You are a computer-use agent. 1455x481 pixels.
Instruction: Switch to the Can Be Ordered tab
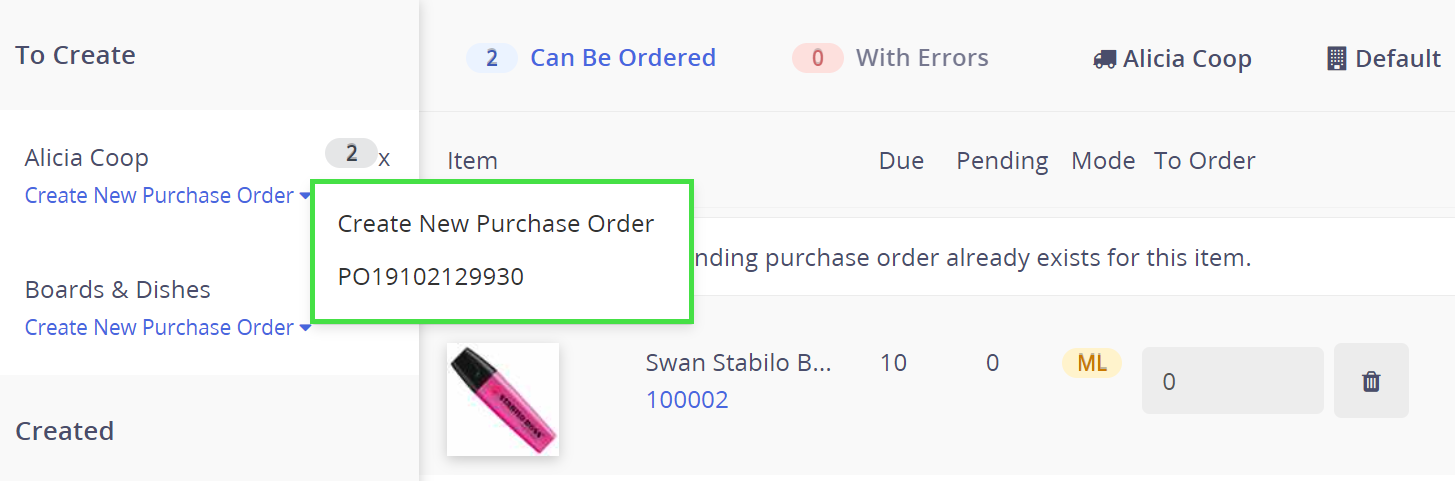(x=622, y=58)
